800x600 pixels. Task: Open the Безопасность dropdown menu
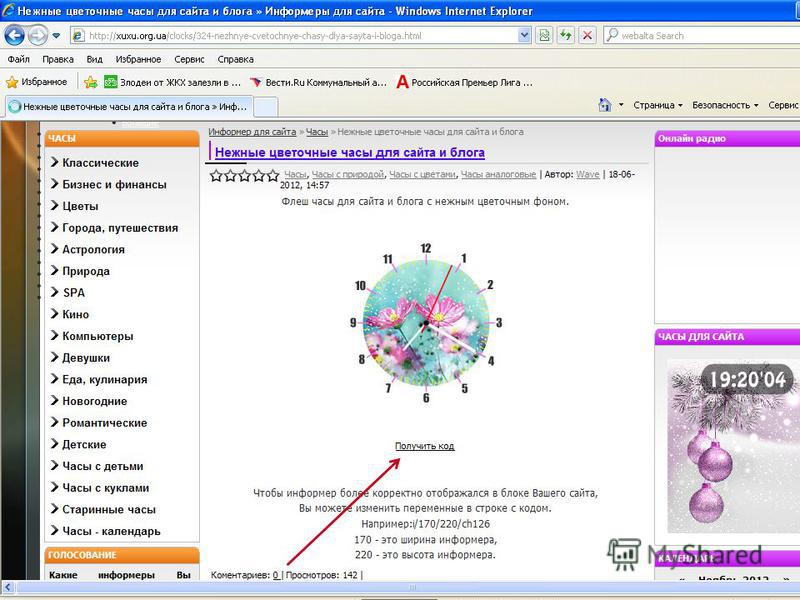click(725, 105)
